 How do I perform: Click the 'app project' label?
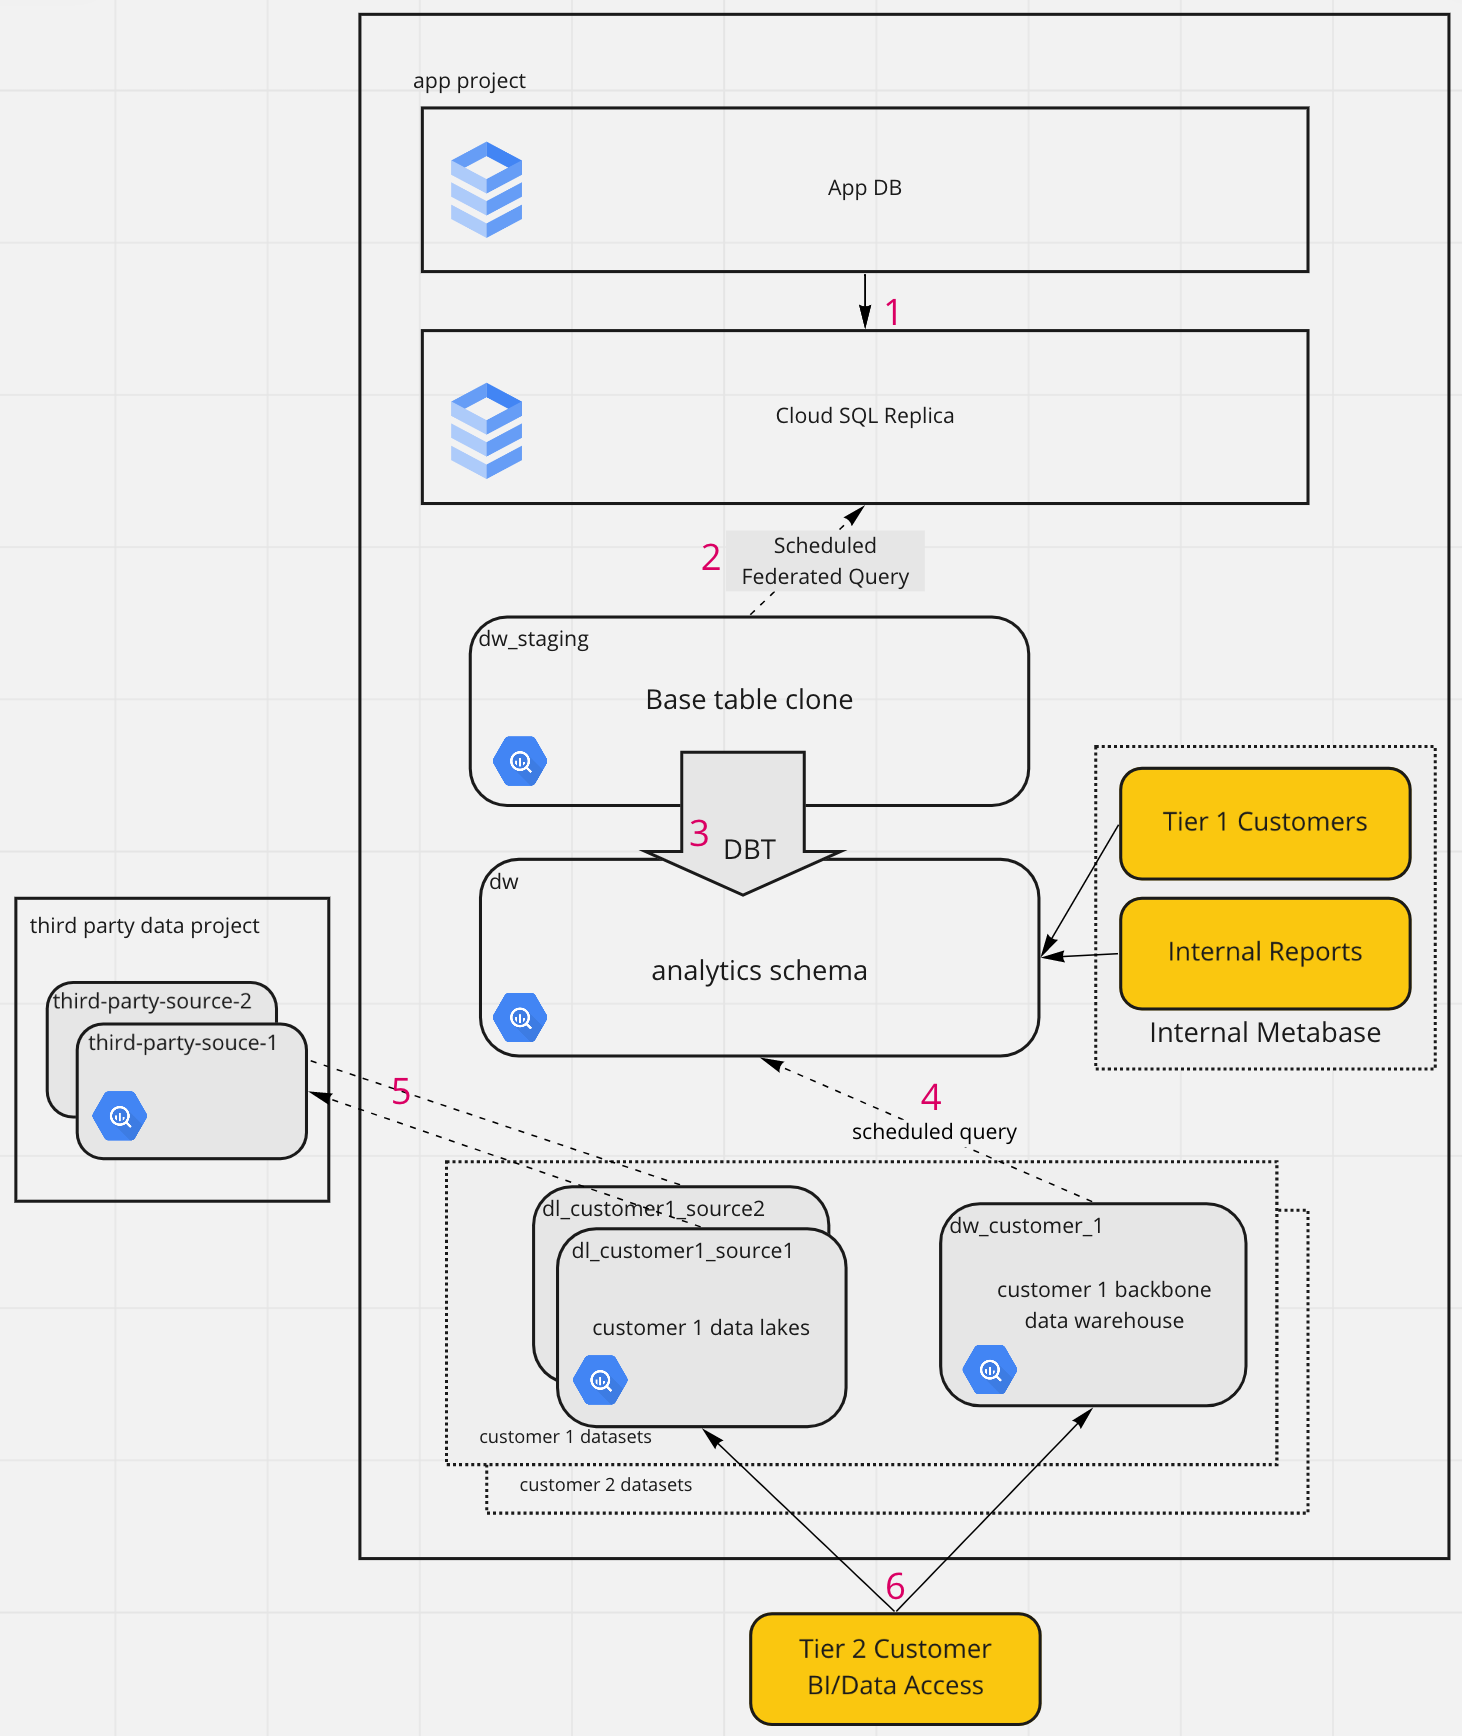(469, 81)
